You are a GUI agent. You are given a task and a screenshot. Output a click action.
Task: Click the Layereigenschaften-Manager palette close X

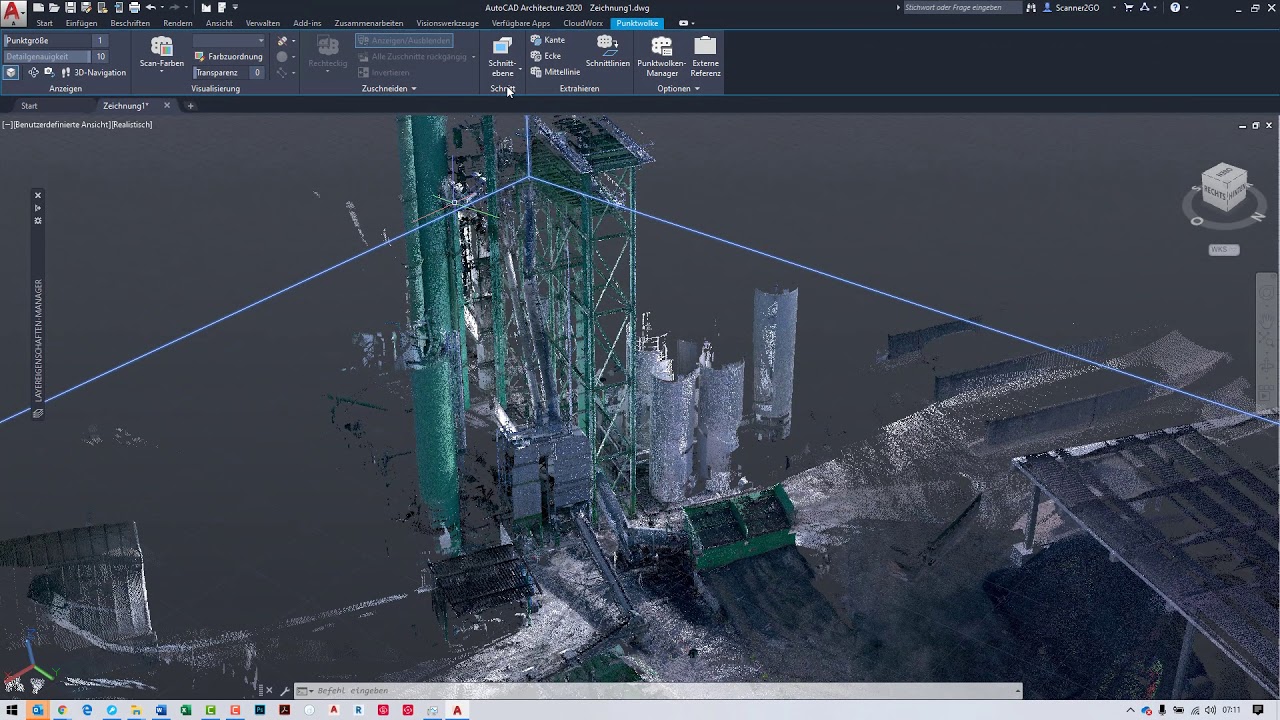click(38, 196)
